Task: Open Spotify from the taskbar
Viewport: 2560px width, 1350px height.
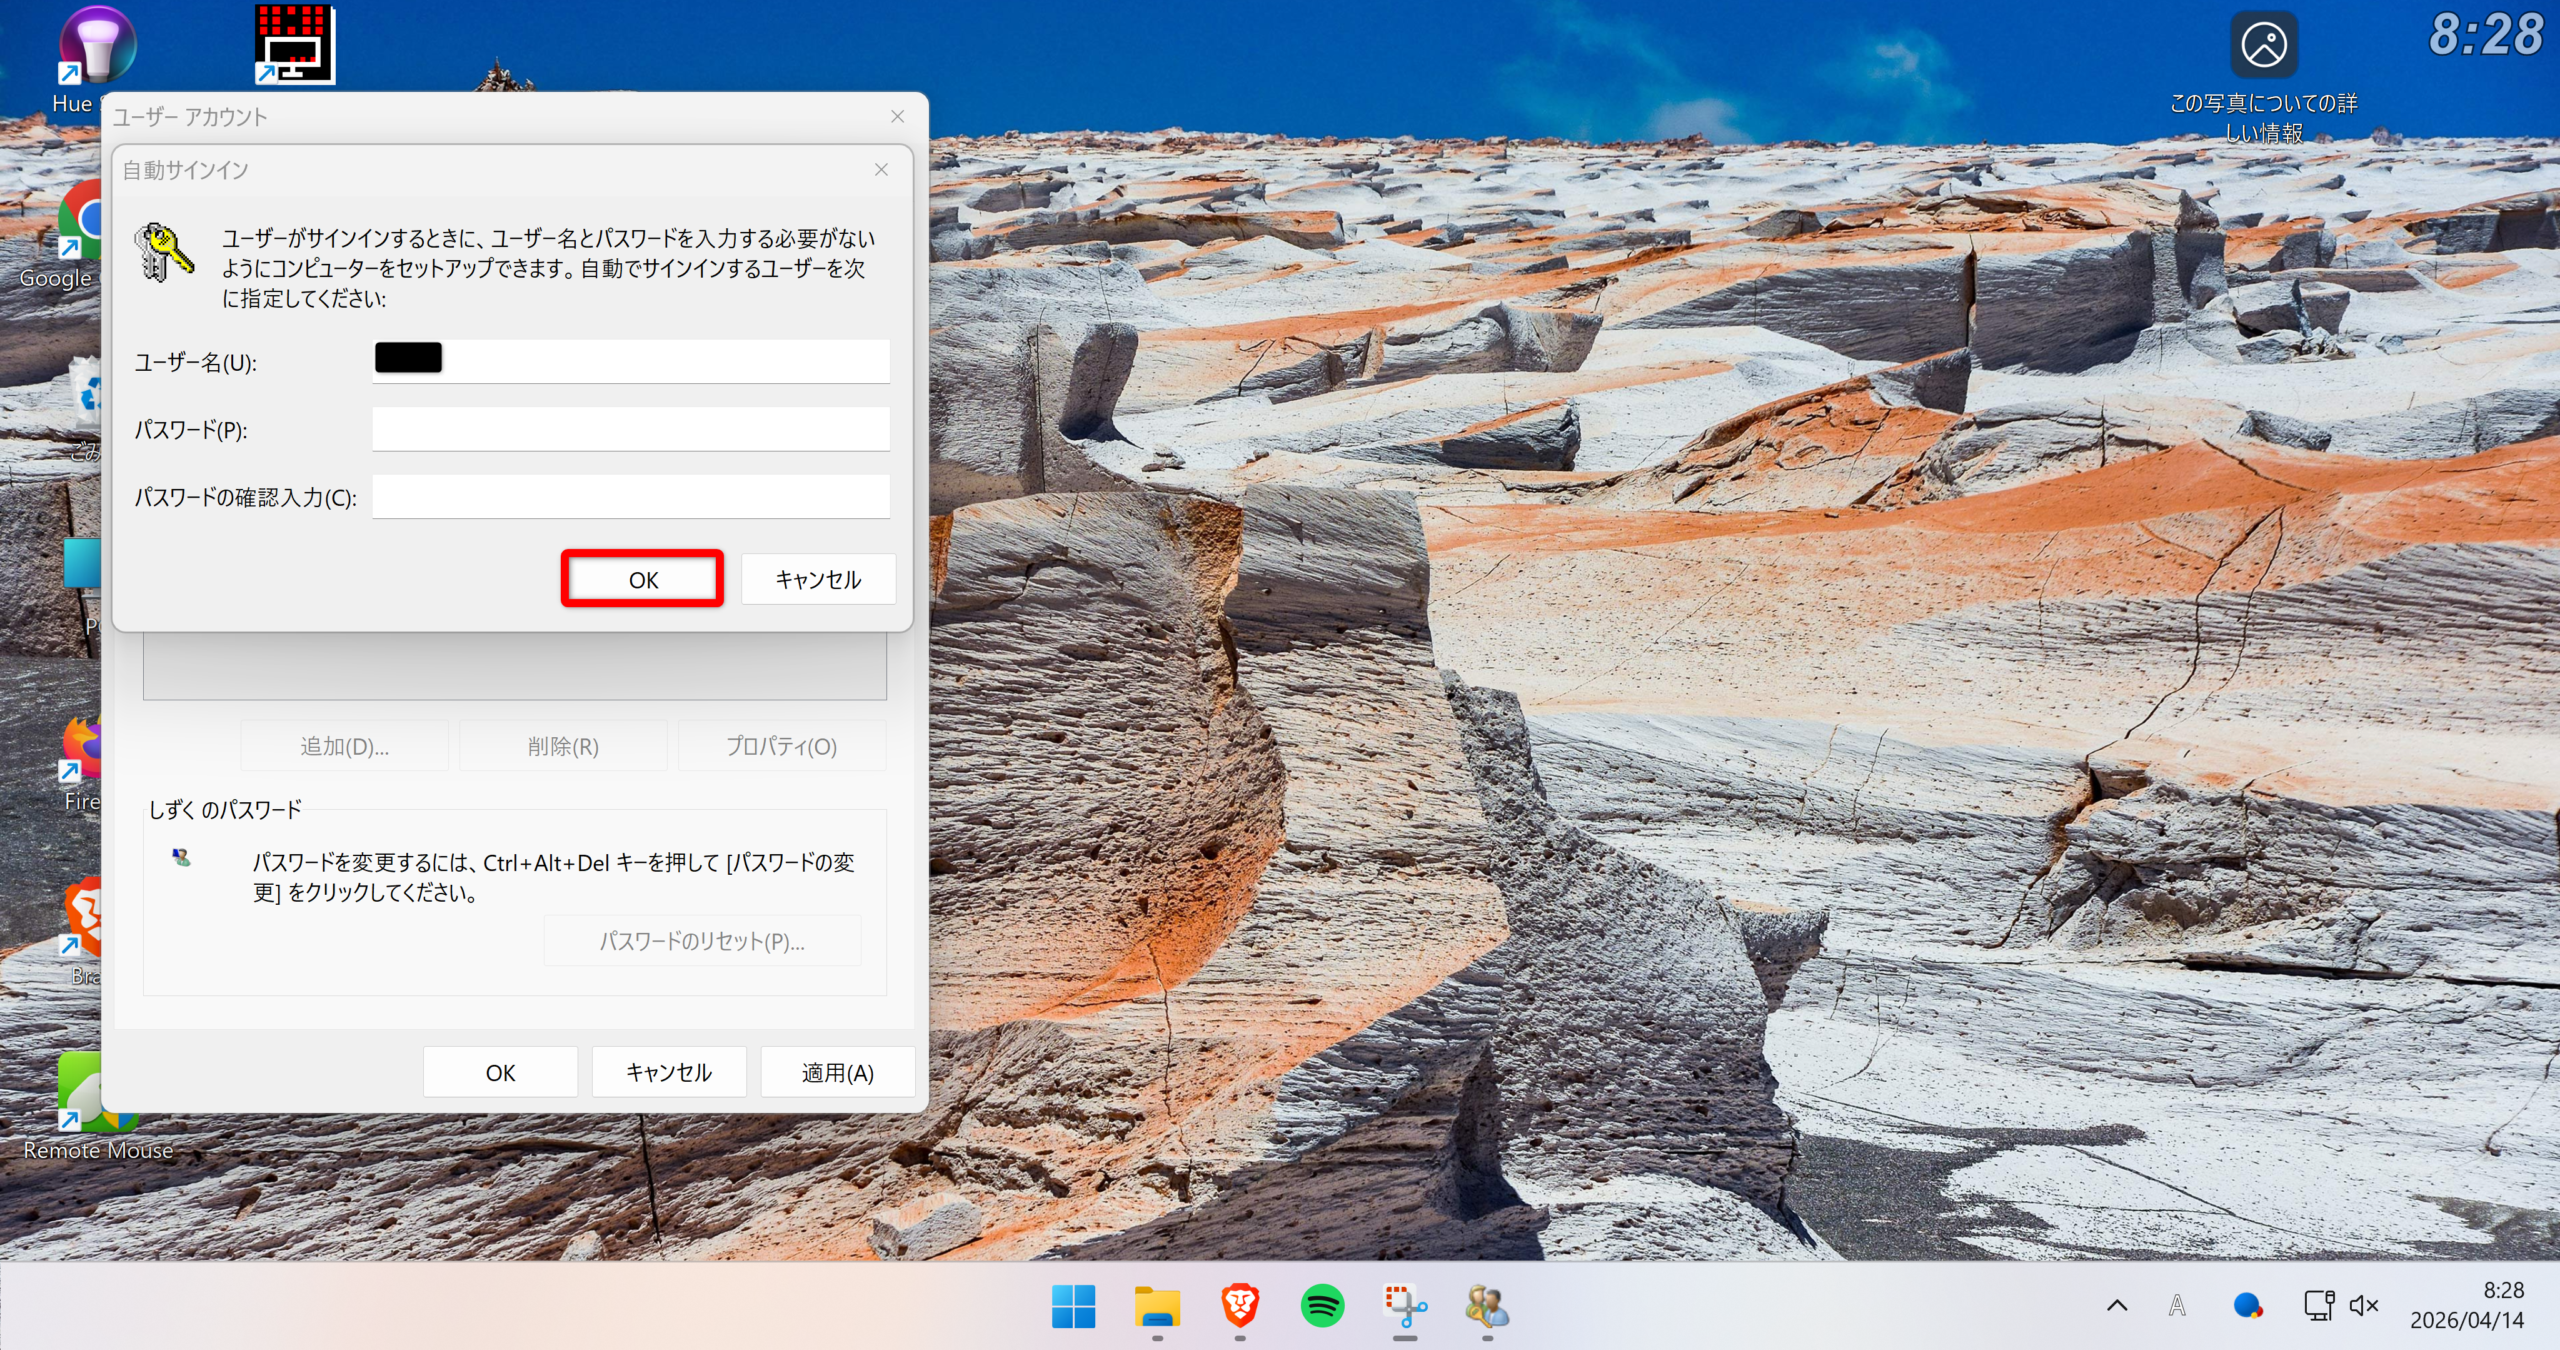Action: [1322, 1306]
